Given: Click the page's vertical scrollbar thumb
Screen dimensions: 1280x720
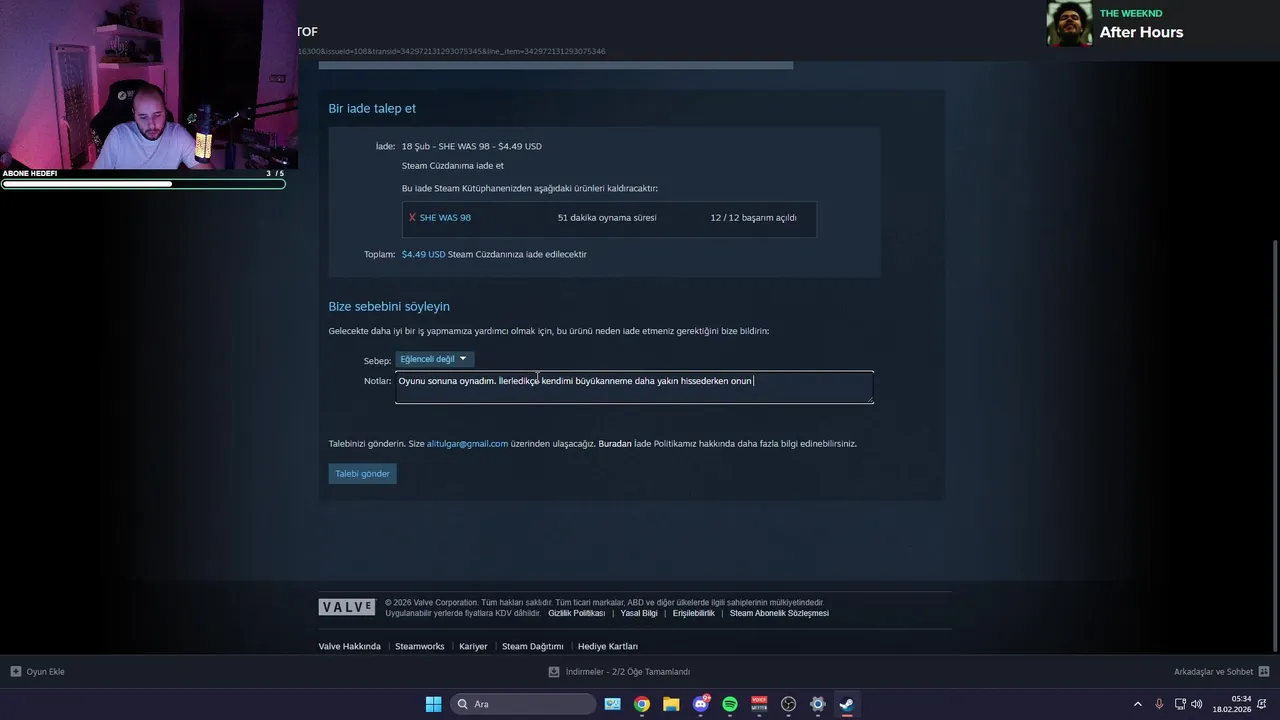Looking at the screenshot, I should point(1274,445).
